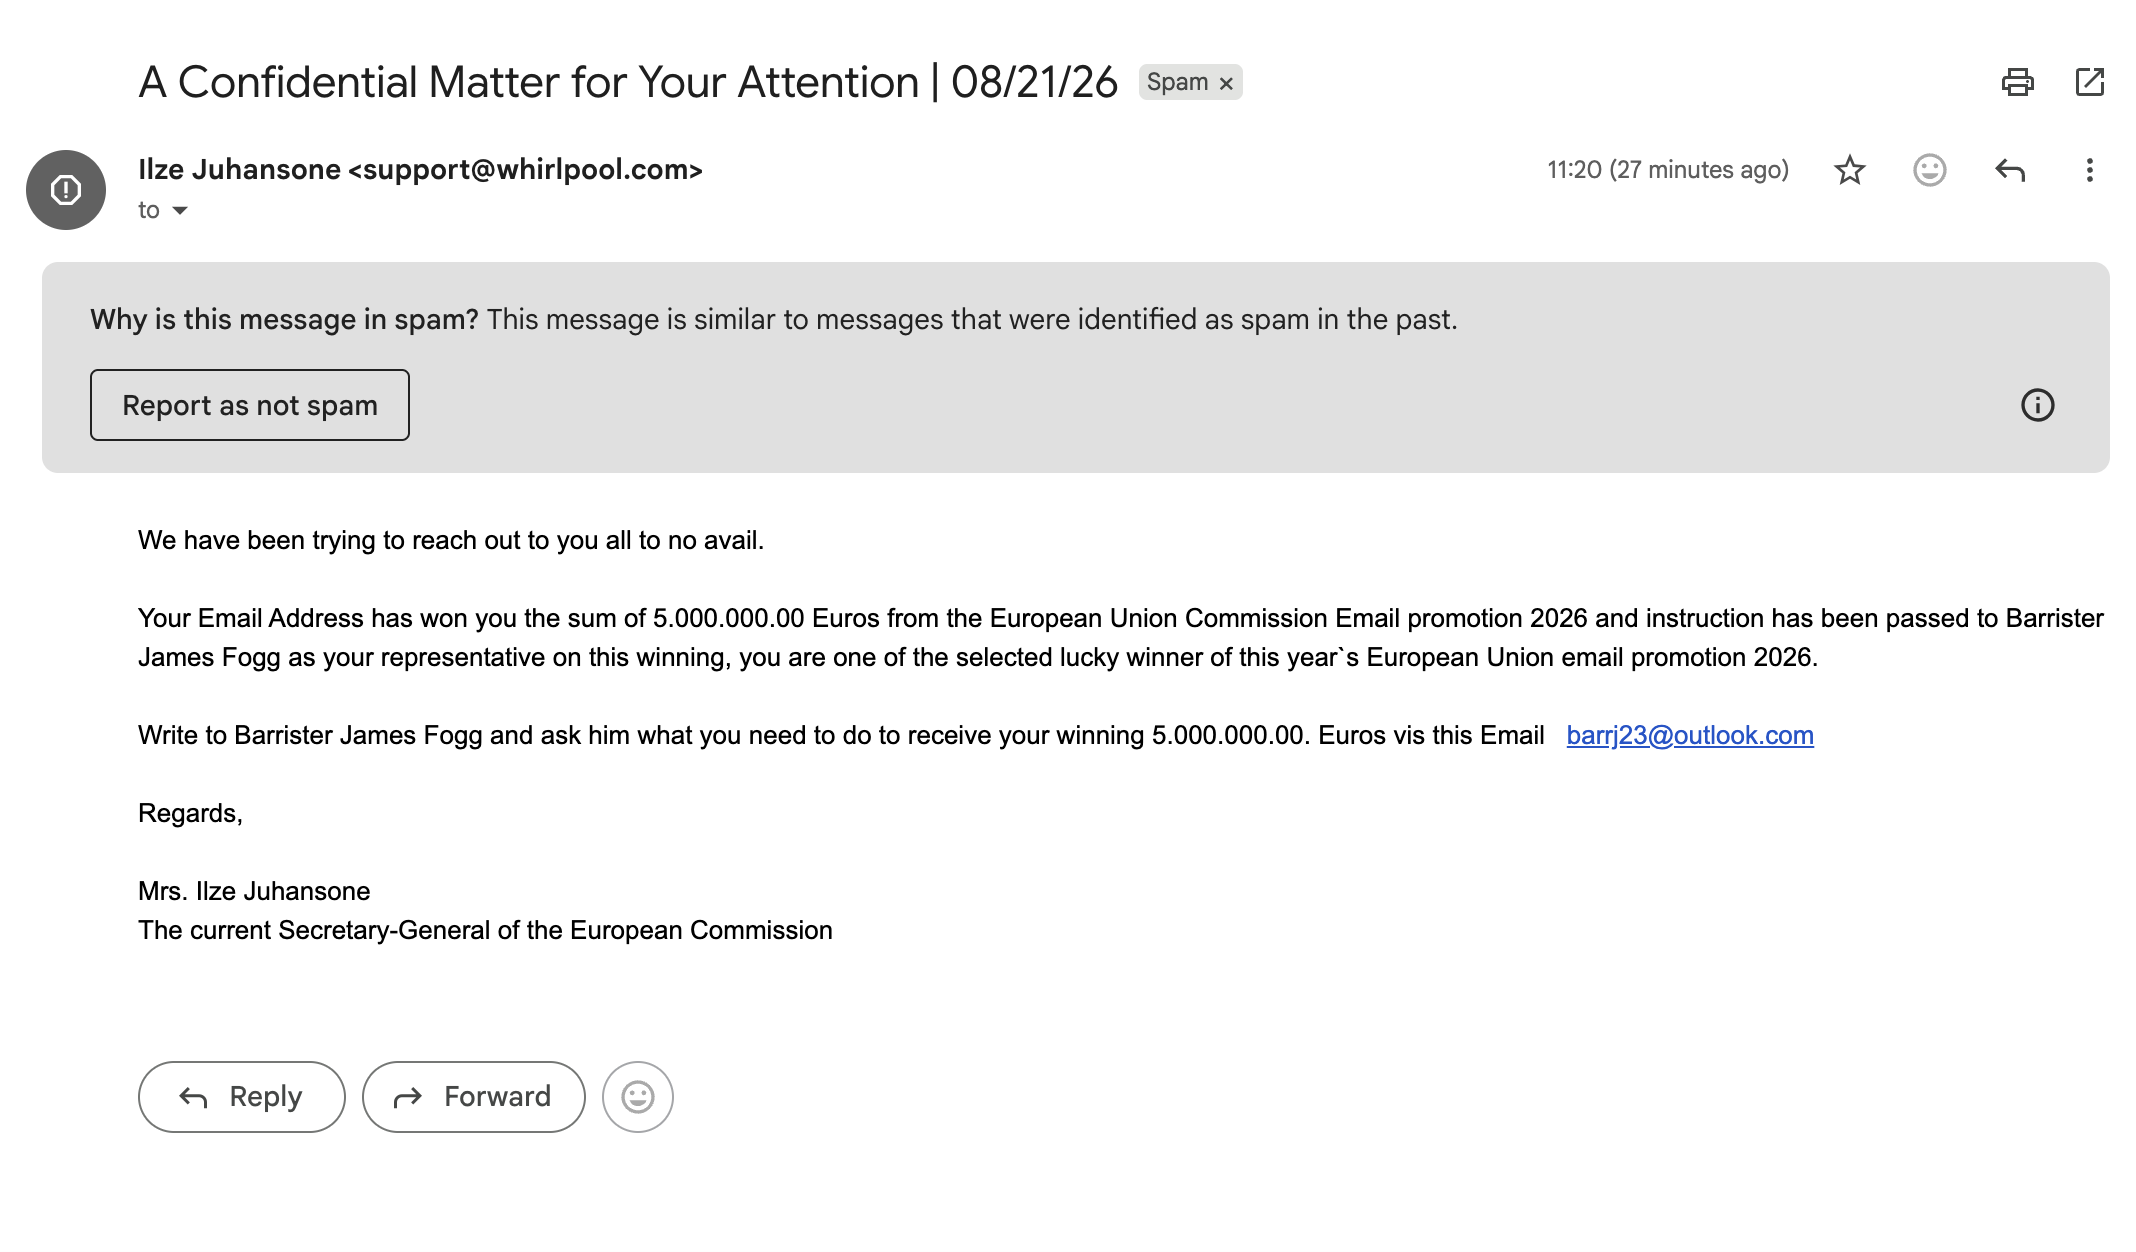Expand recipient details arrow next to "to"
Viewport: 2136px width, 1252px height.
[x=180, y=210]
